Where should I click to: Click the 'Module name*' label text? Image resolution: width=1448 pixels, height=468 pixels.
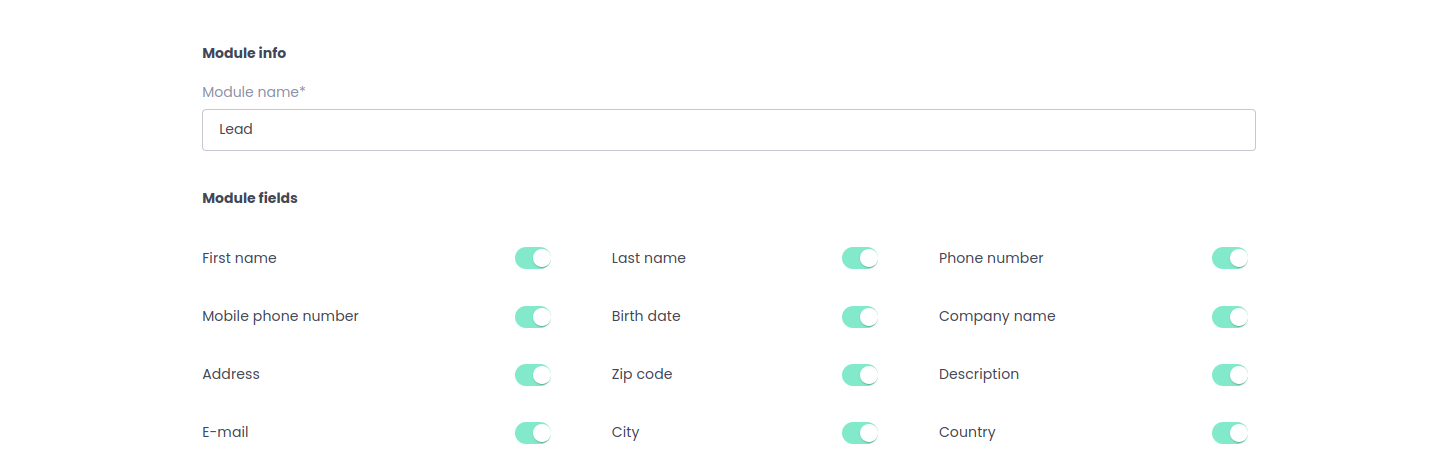[254, 92]
